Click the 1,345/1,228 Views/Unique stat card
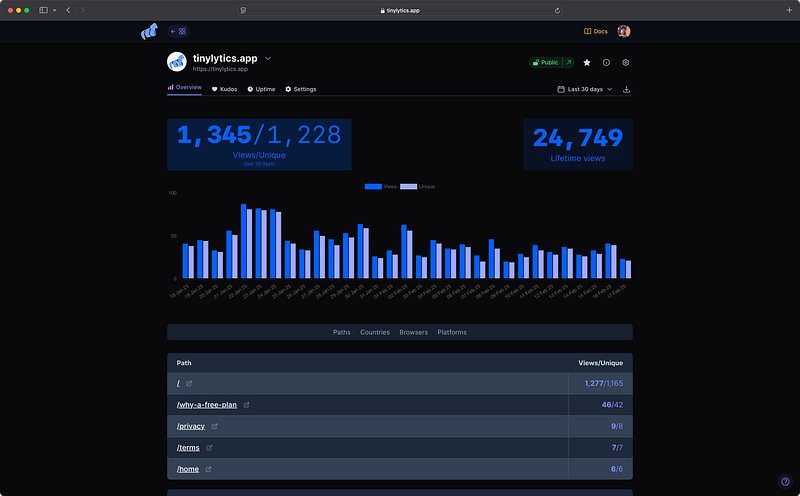 click(x=259, y=144)
